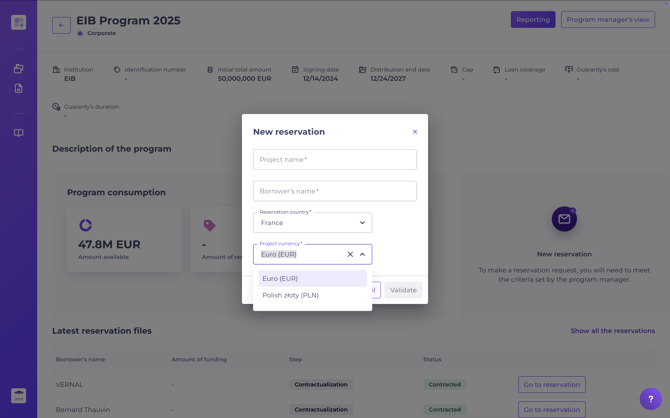Clear the Project currency selection with X
Image resolution: width=670 pixels, height=418 pixels.
pos(350,254)
